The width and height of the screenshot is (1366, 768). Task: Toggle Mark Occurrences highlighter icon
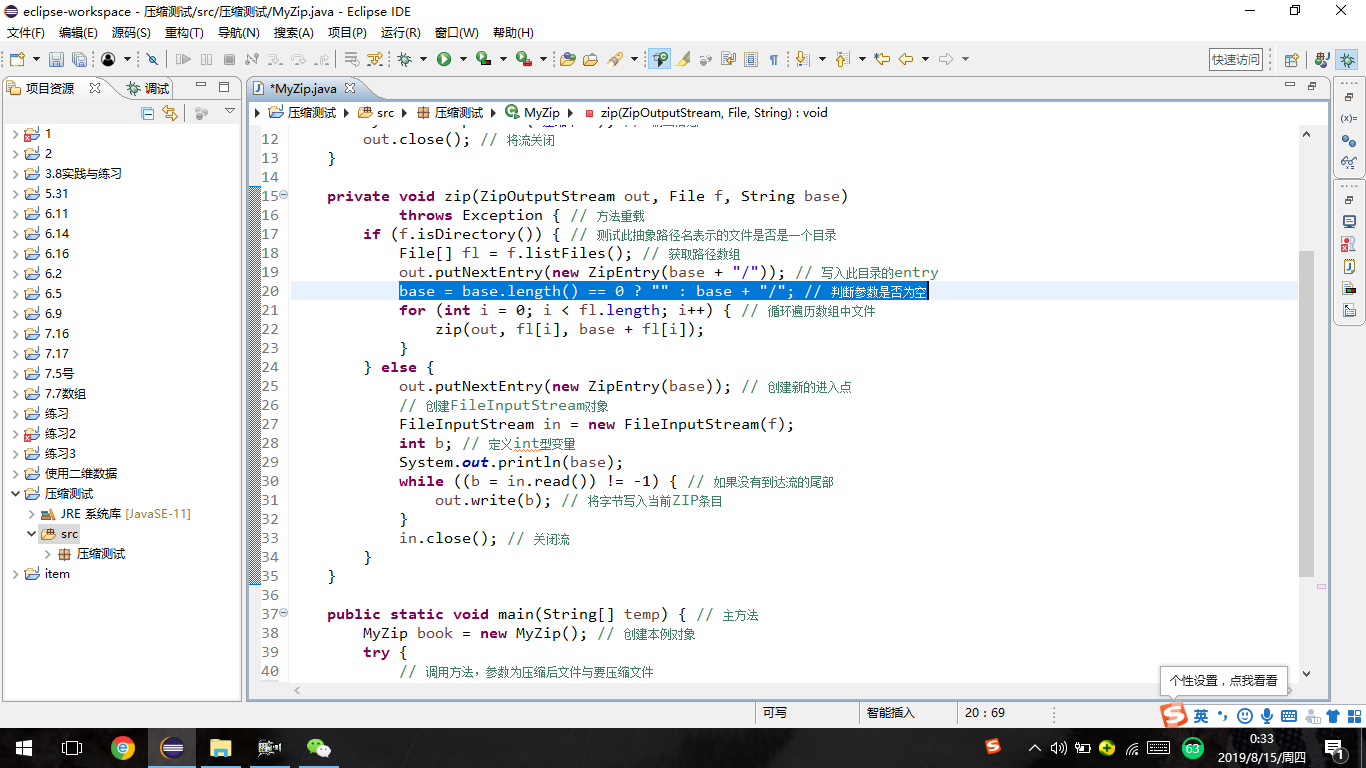click(684, 59)
